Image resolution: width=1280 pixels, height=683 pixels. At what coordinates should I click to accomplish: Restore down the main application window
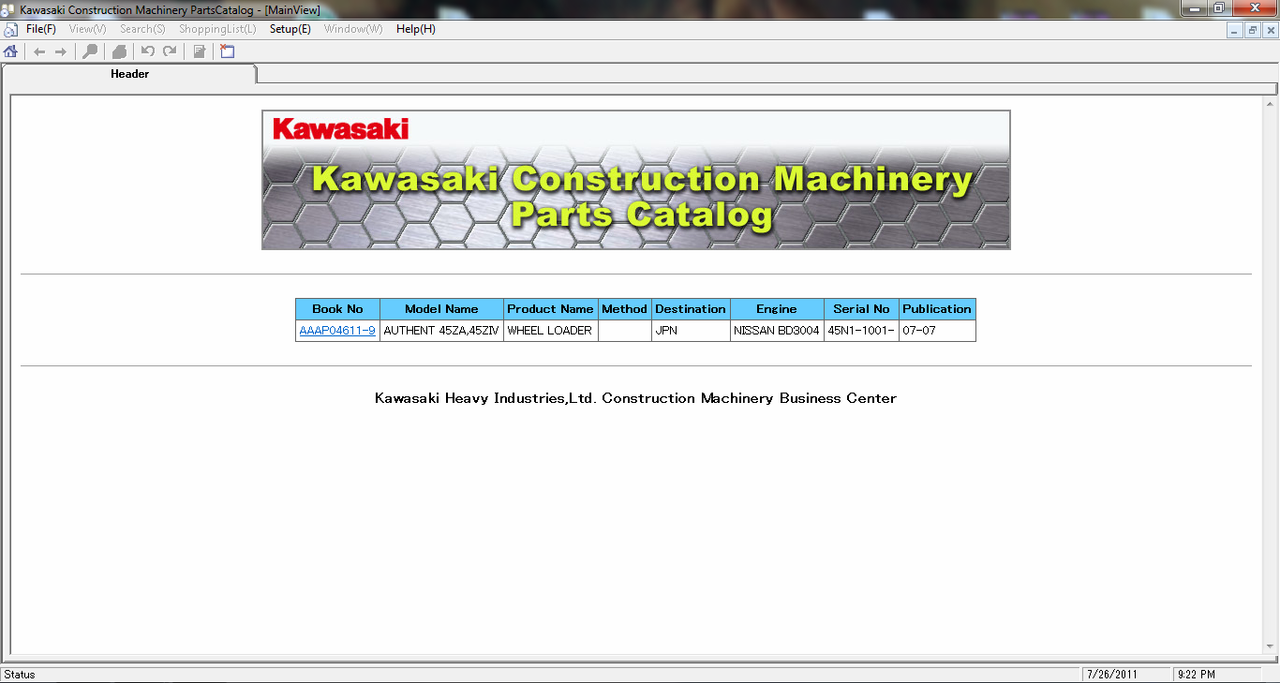[x=1219, y=8]
